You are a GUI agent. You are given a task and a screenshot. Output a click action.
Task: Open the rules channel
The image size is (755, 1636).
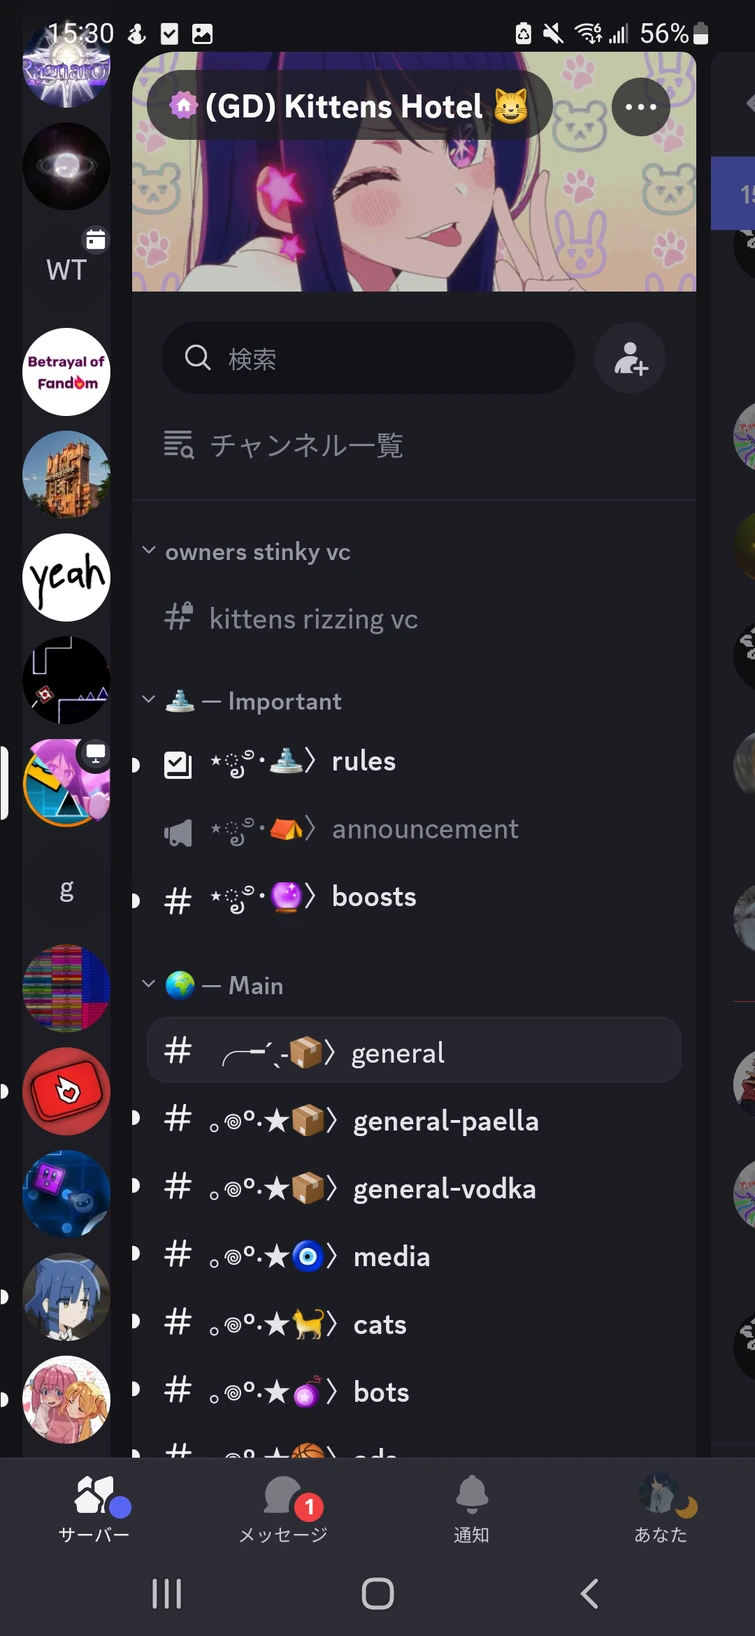pos(414,762)
